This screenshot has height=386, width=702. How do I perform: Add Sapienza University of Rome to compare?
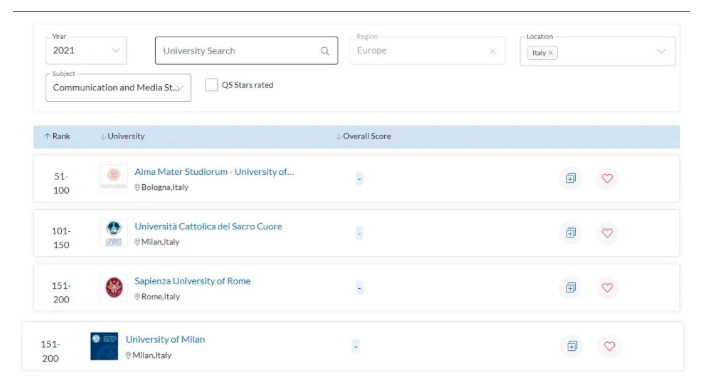571,287
